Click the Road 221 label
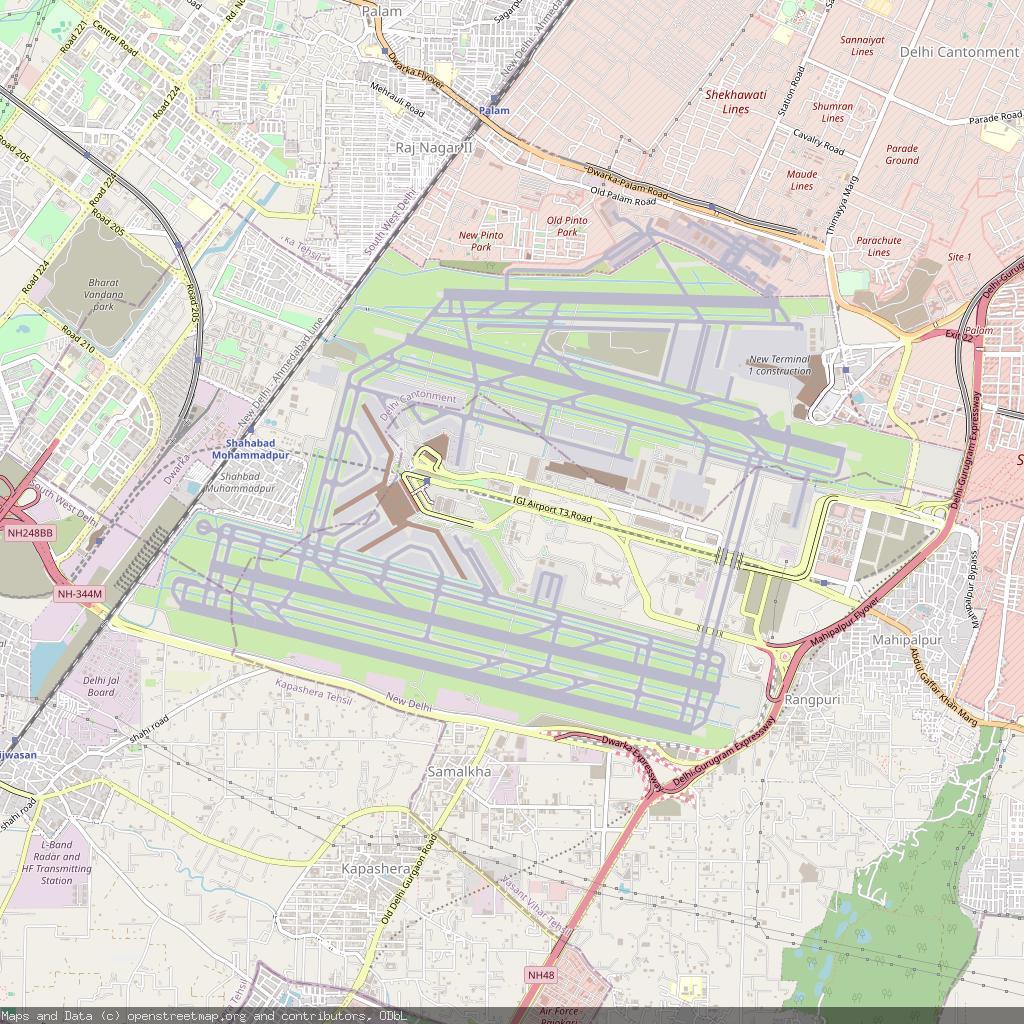This screenshot has height=1024, width=1024. coord(73,37)
